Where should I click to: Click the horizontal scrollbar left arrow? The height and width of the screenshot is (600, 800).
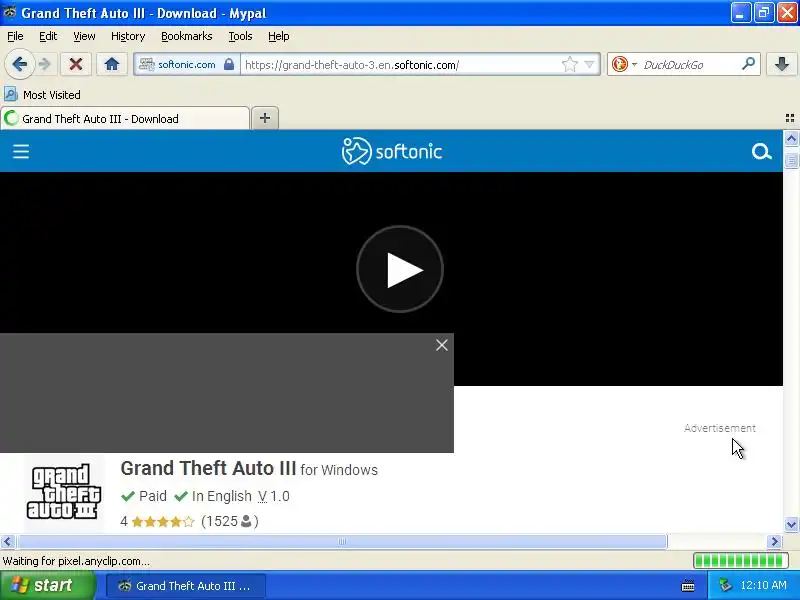[x=7, y=541]
